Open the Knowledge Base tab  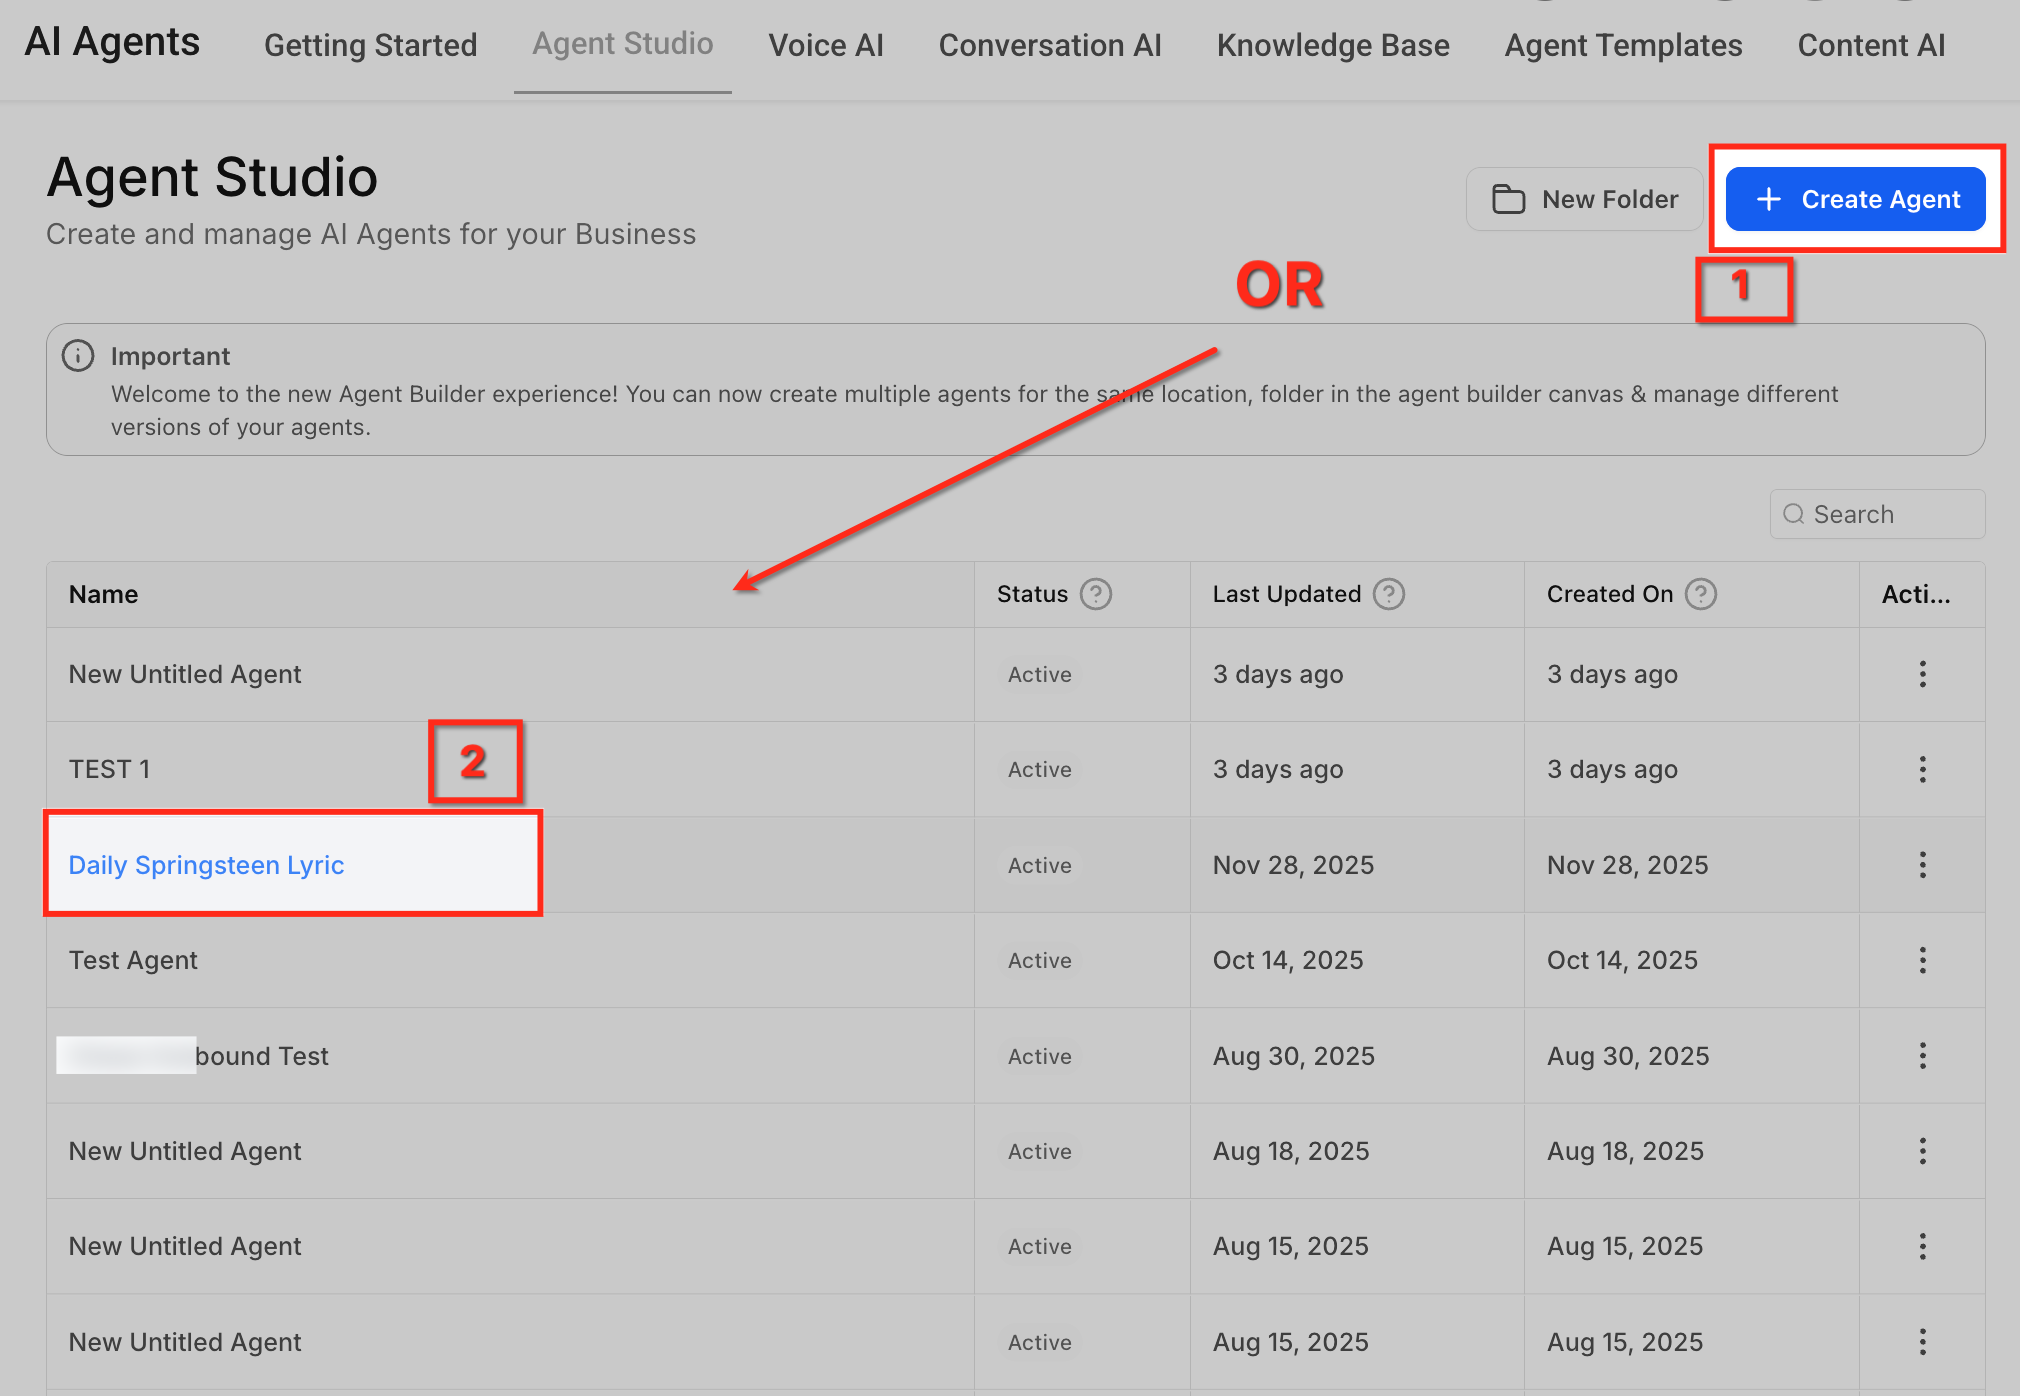1332,45
